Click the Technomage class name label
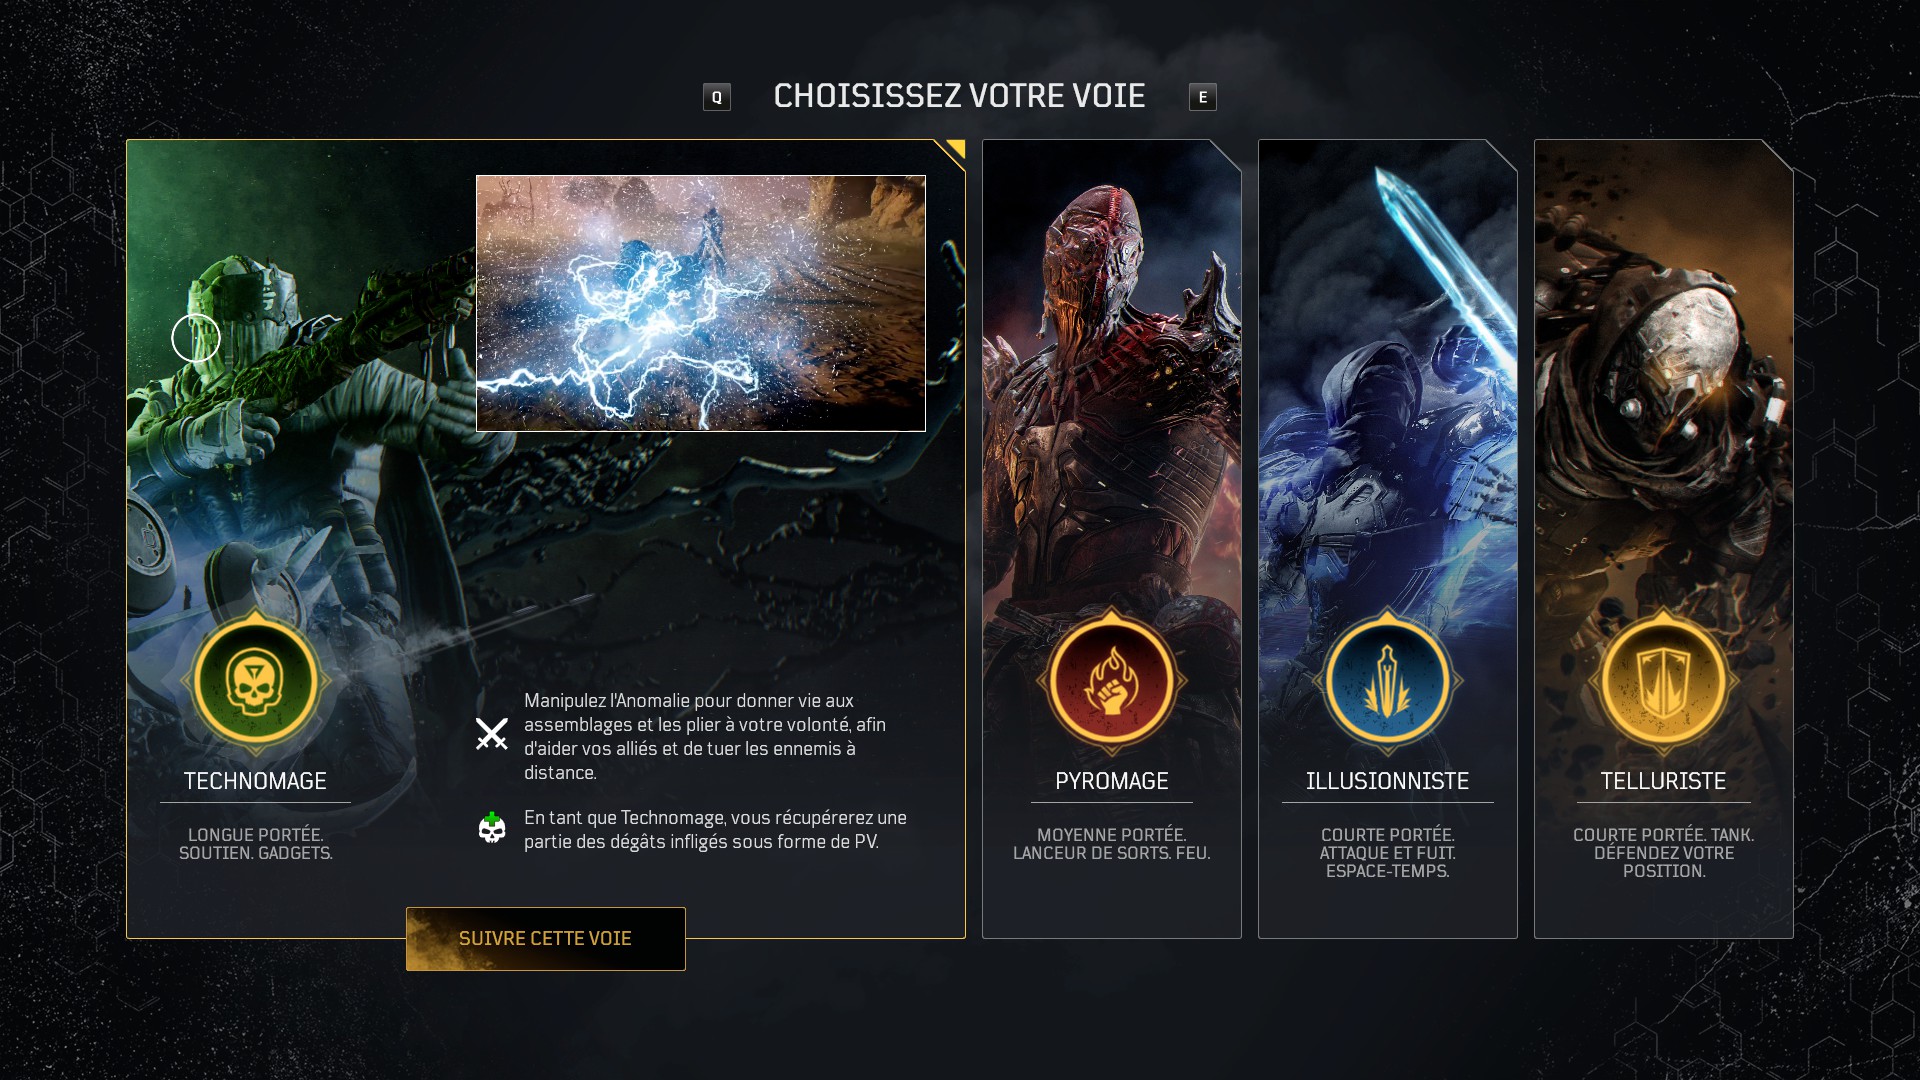Image resolution: width=1920 pixels, height=1080 pixels. coord(255,781)
